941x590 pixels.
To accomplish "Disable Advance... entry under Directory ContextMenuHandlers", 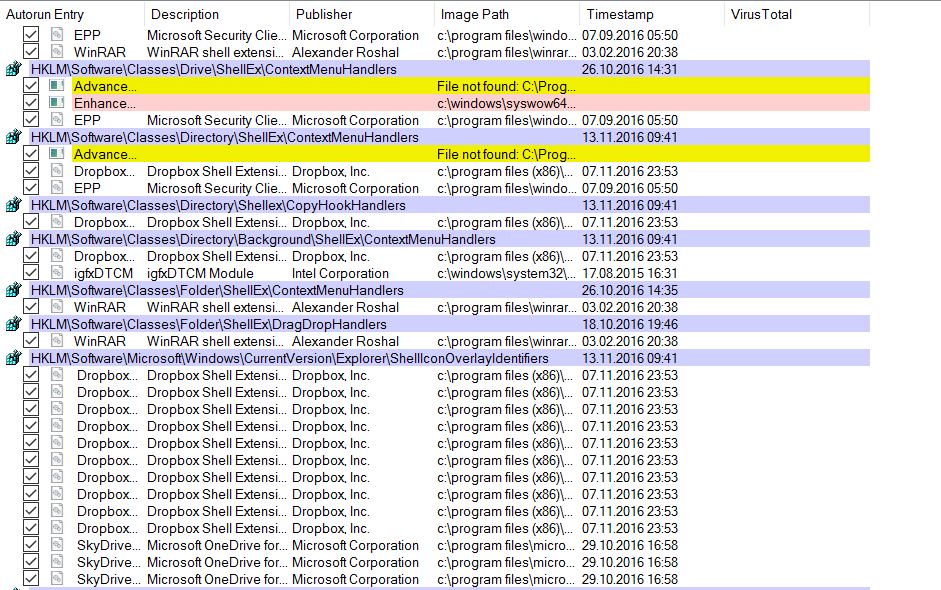I will coord(31,154).
